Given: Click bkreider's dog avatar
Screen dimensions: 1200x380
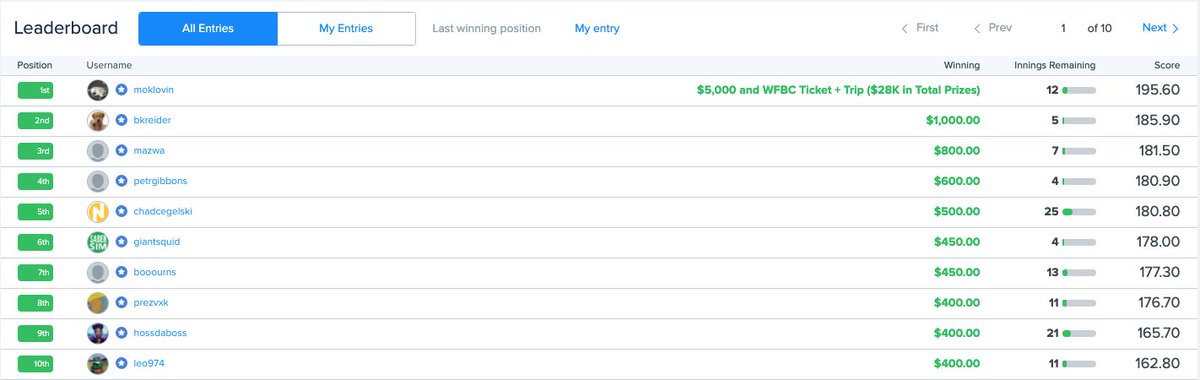Looking at the screenshot, I should 97,120.
